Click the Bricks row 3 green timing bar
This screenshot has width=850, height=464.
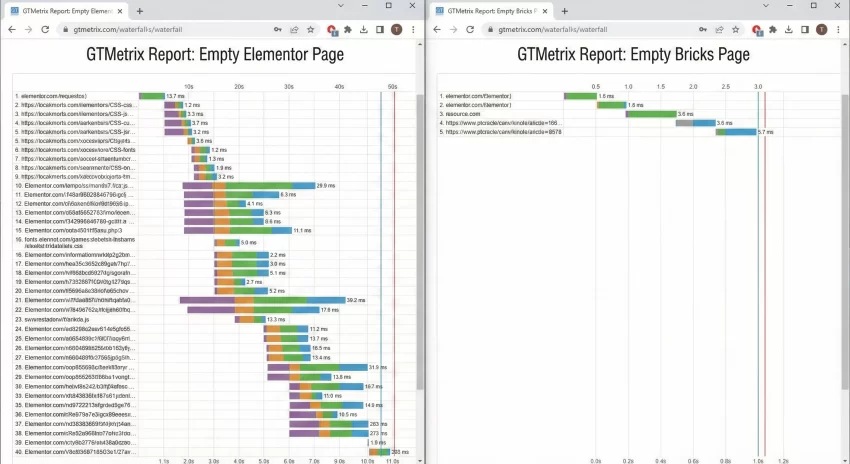(x=651, y=114)
